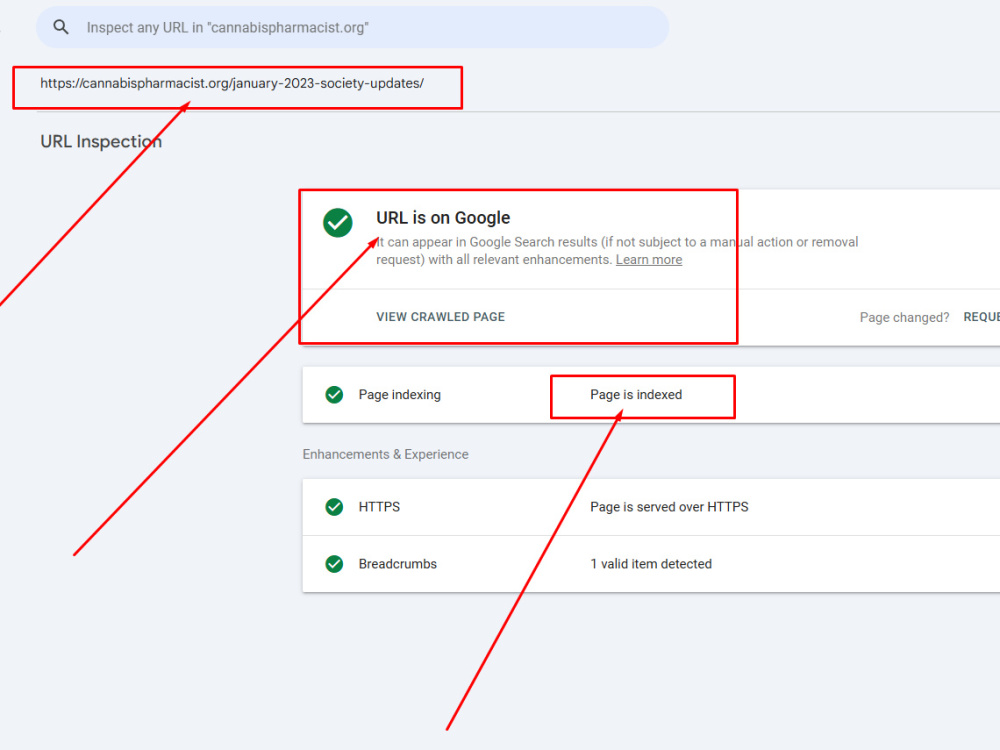Viewport: 1000px width, 750px height.
Task: Click Page is served over HTTPS text
Action: 669,507
